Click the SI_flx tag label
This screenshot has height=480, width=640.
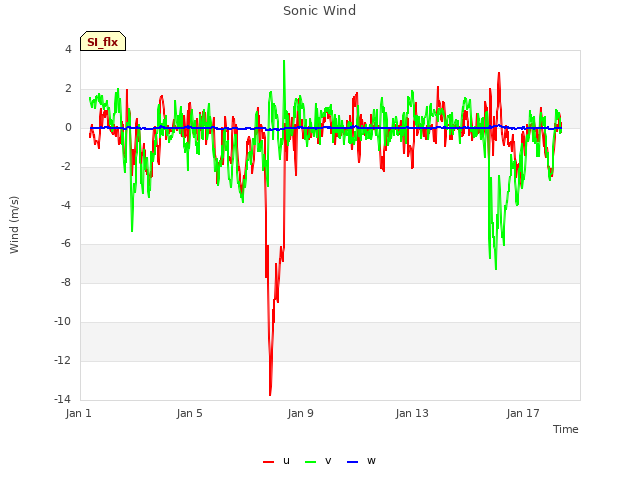103,42
